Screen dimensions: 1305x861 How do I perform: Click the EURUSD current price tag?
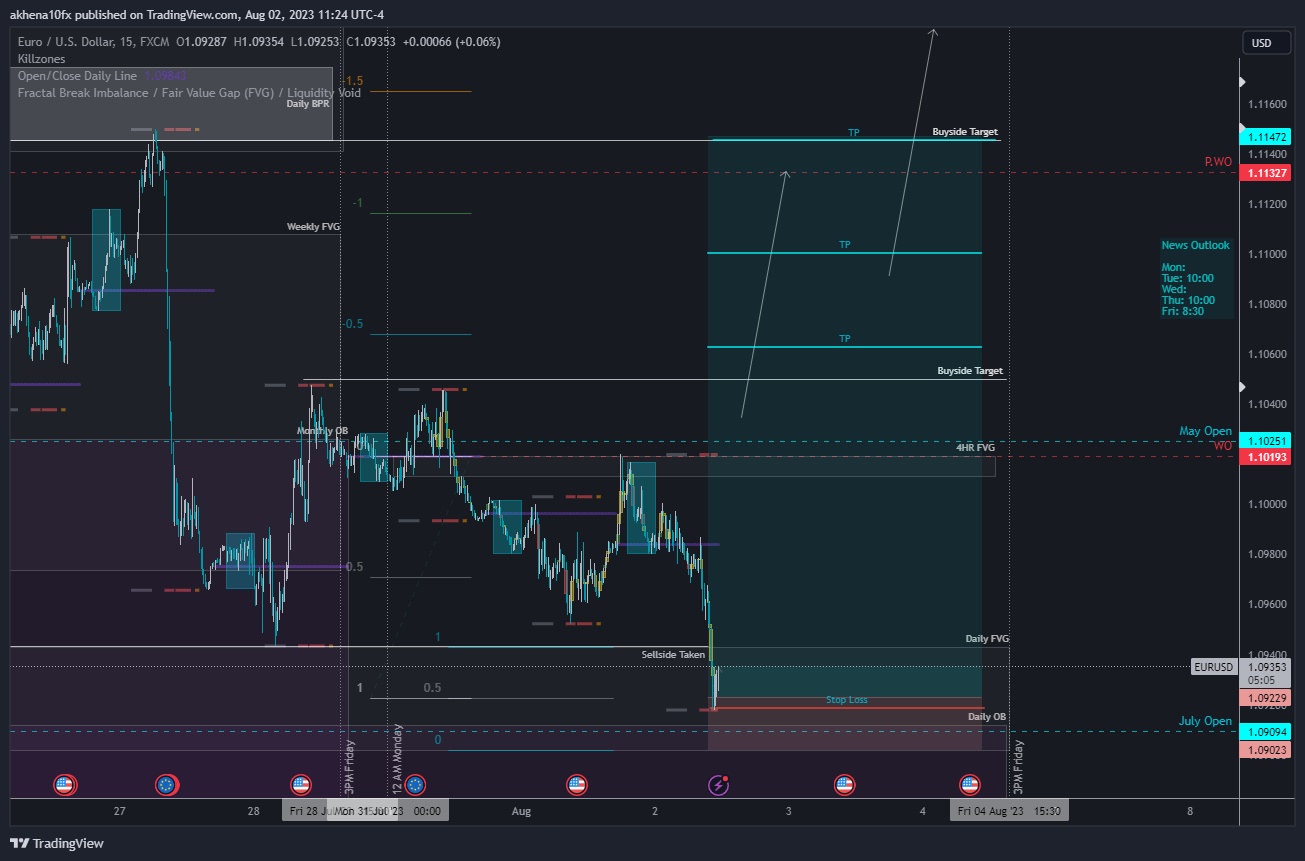pyautogui.click(x=1215, y=667)
